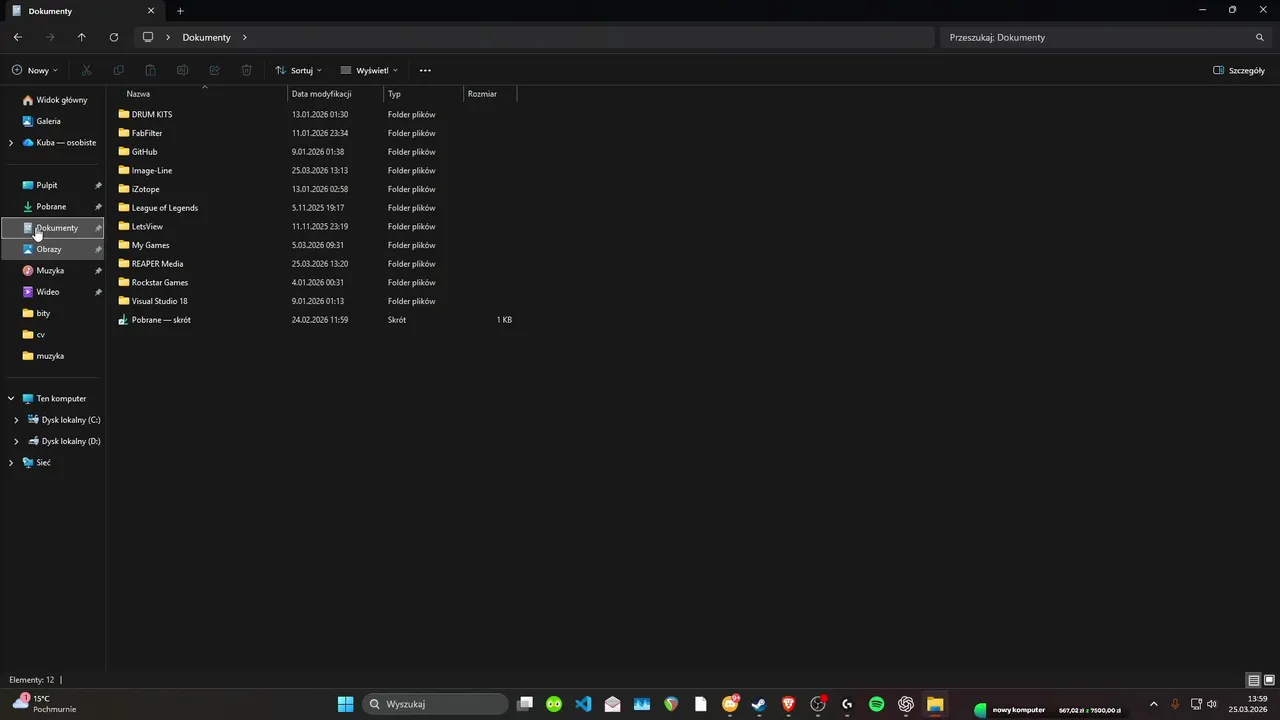Go up one folder level

coord(82,37)
